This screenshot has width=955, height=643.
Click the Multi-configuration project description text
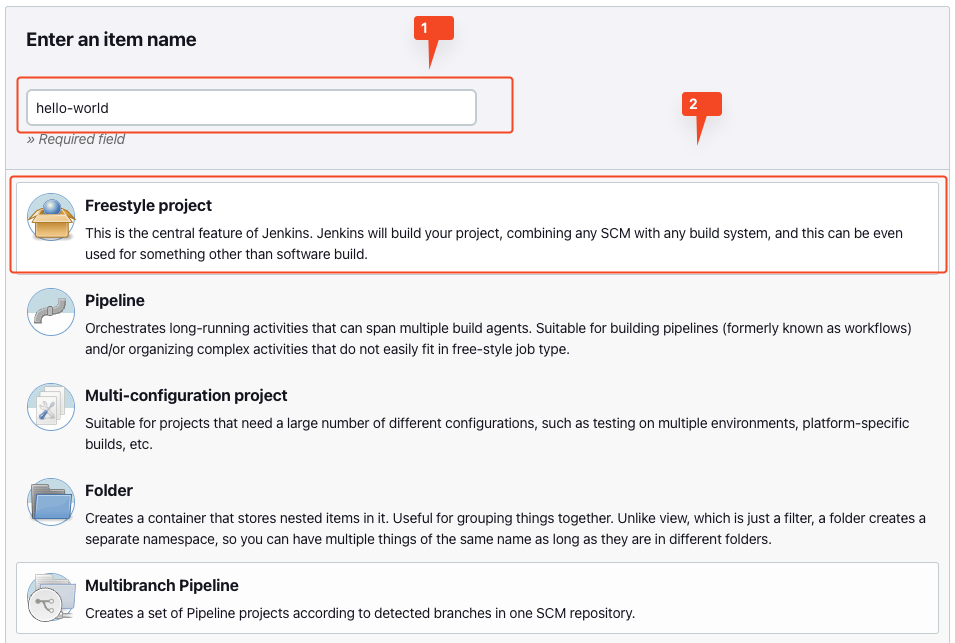(x=497, y=434)
